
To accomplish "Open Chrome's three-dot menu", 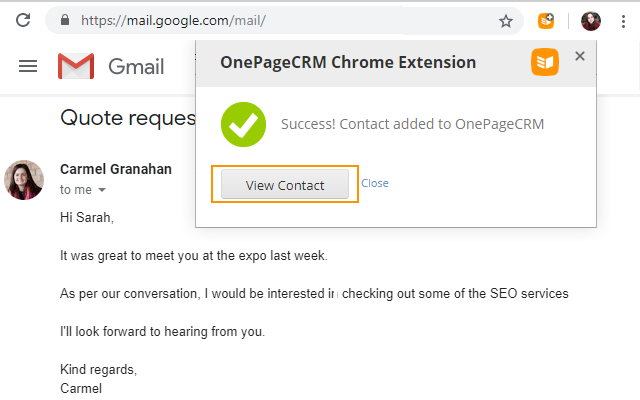I will point(623,21).
